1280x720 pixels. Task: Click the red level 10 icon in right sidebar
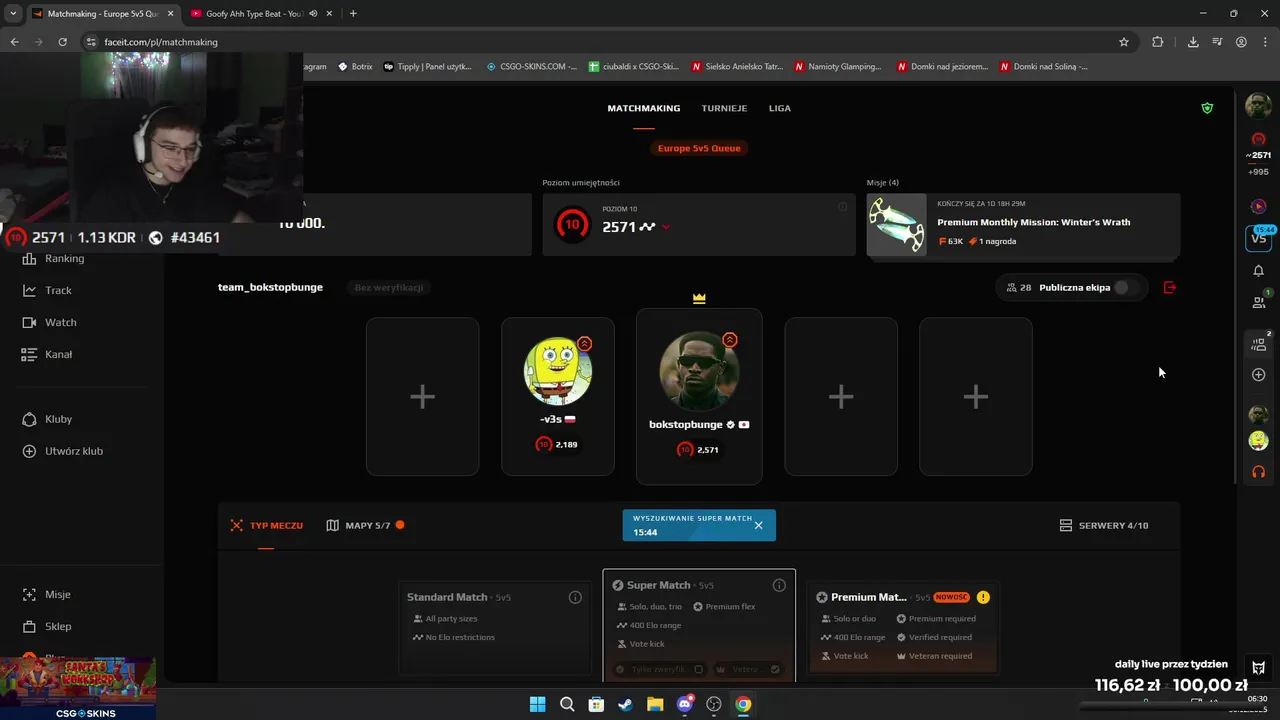coord(1258,139)
